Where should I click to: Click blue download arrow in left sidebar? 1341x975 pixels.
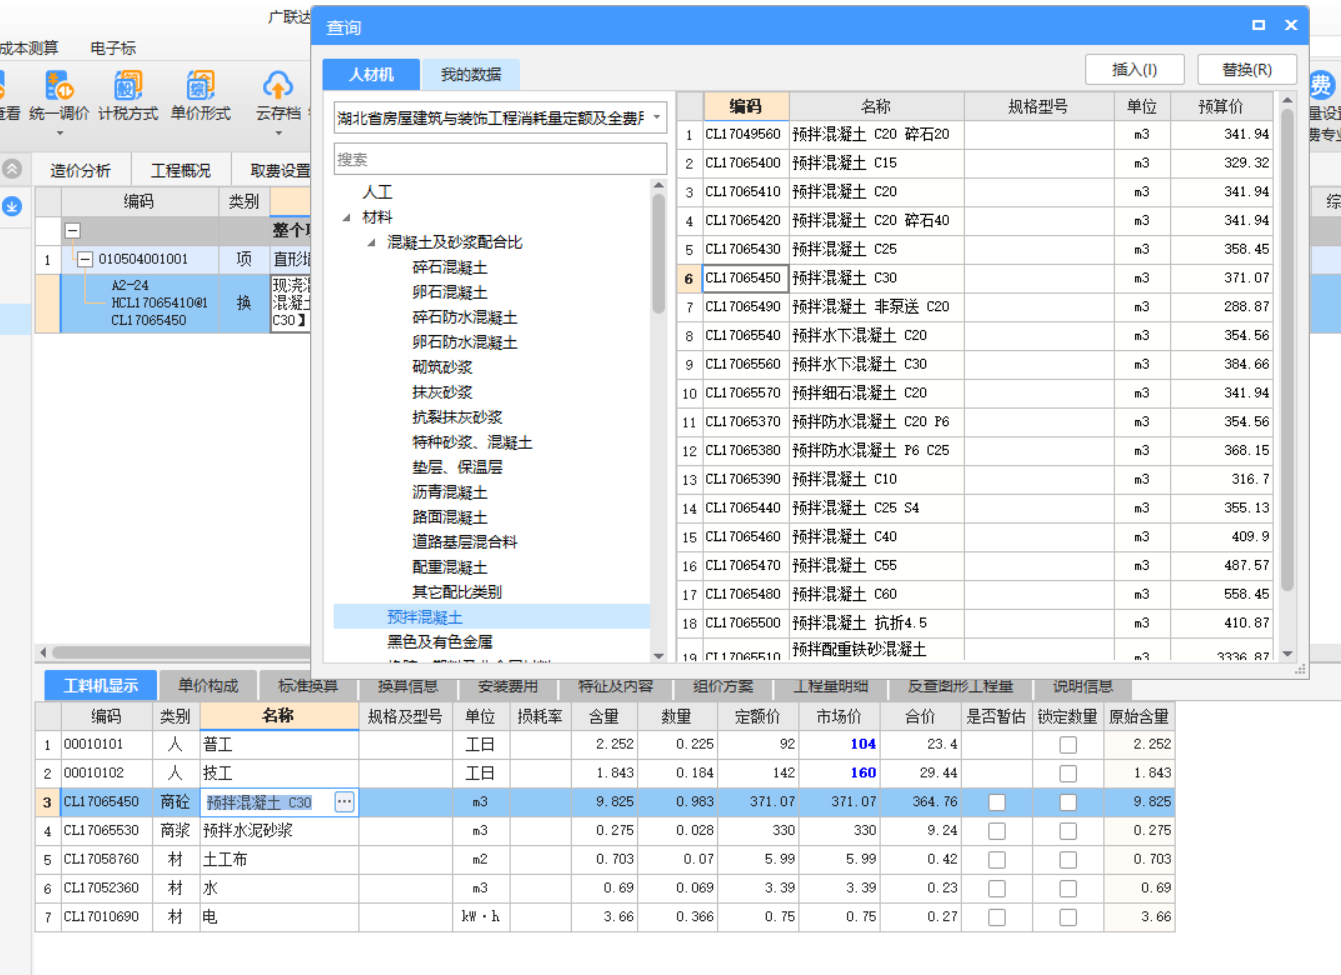coord(12,206)
